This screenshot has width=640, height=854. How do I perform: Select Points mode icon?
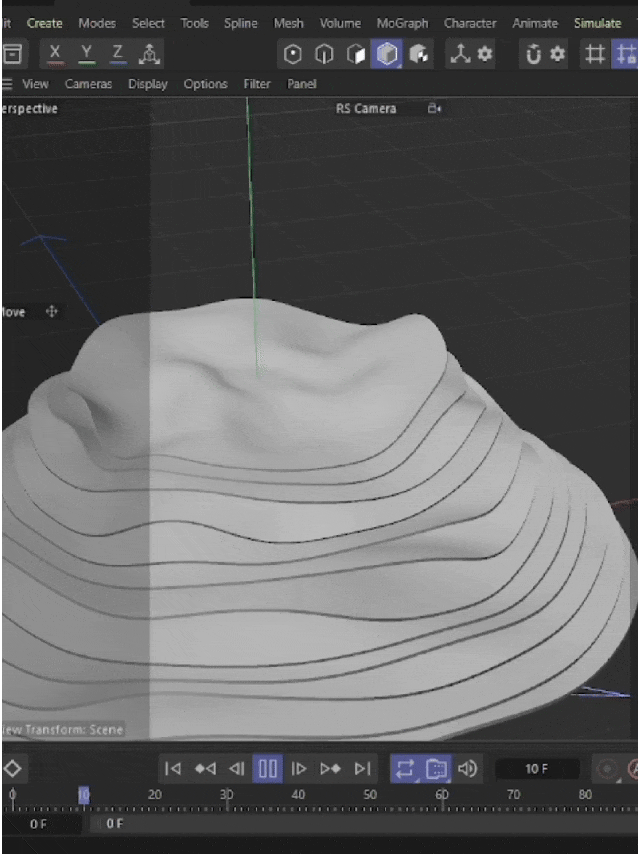click(x=293, y=54)
